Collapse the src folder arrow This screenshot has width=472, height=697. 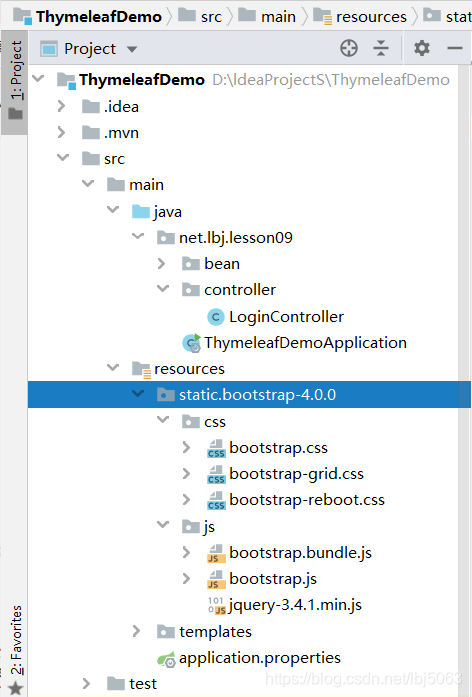(64, 158)
